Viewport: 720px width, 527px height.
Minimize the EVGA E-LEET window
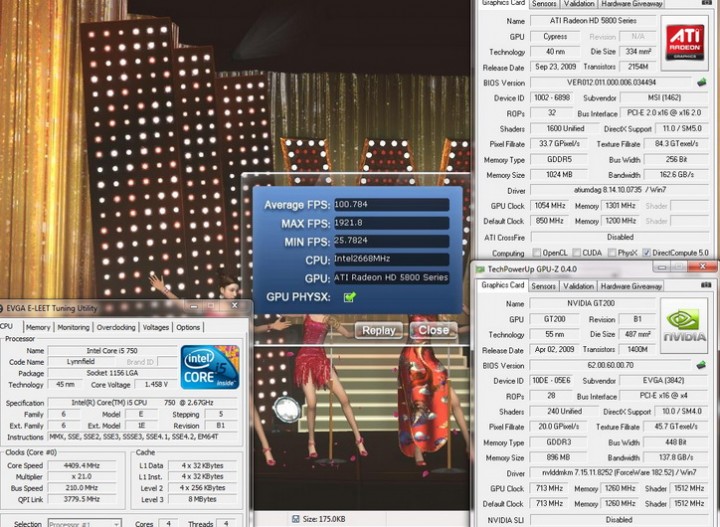click(194, 306)
